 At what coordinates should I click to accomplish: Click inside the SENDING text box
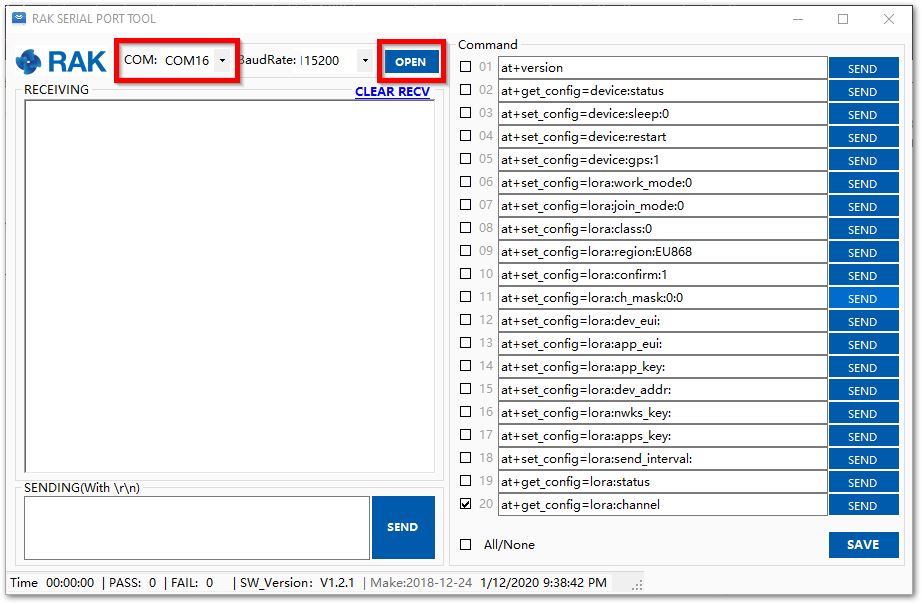click(x=196, y=527)
